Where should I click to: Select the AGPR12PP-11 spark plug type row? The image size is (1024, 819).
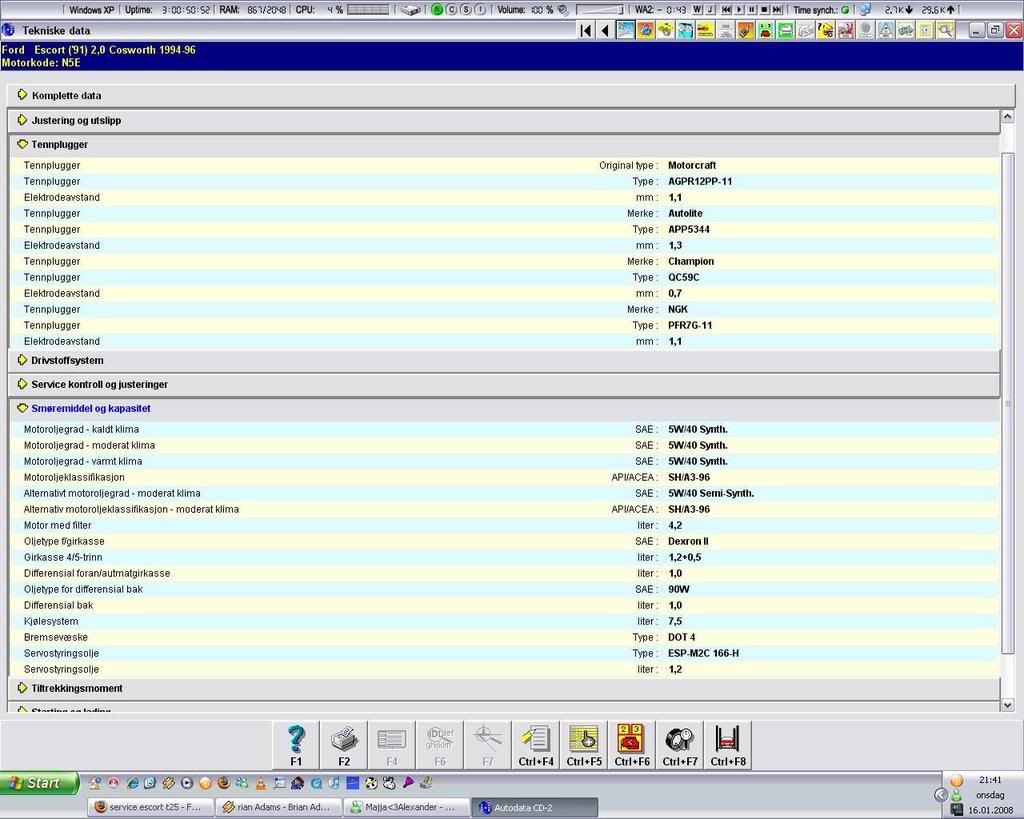pyautogui.click(x=504, y=182)
